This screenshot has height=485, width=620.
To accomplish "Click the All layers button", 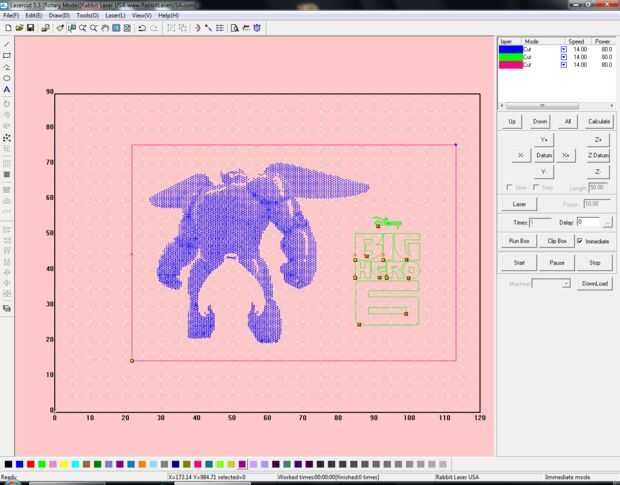I will (567, 121).
